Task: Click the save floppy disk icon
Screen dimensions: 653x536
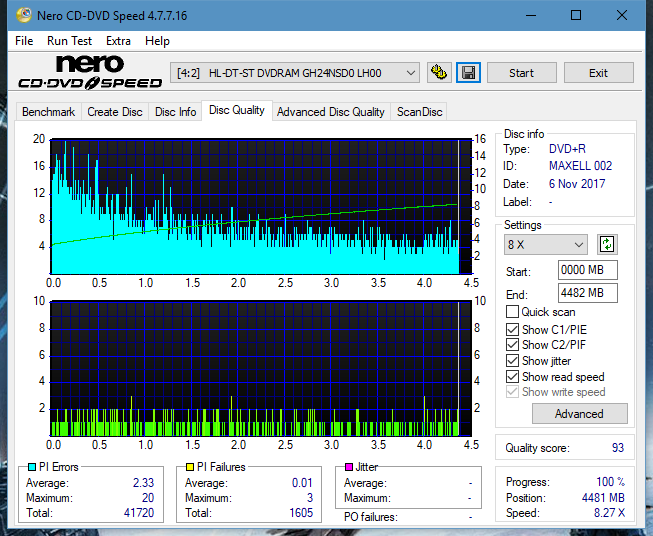Action: click(469, 73)
